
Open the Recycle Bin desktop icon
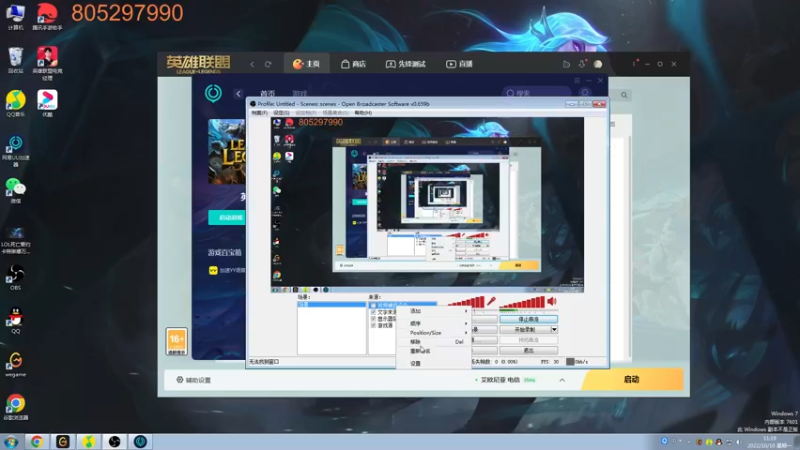click(x=15, y=60)
